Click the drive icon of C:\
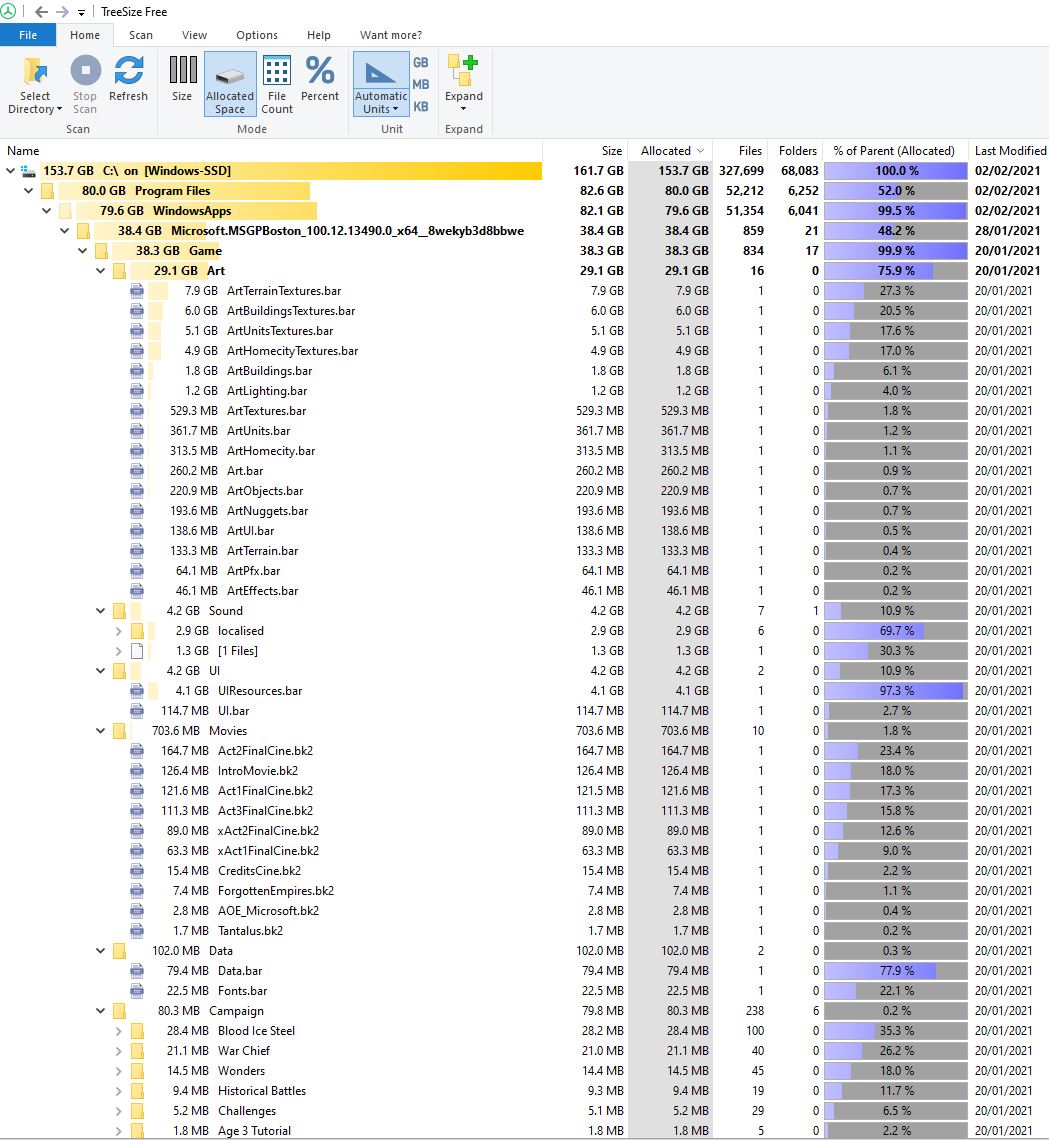1049x1140 pixels. pos(28,171)
